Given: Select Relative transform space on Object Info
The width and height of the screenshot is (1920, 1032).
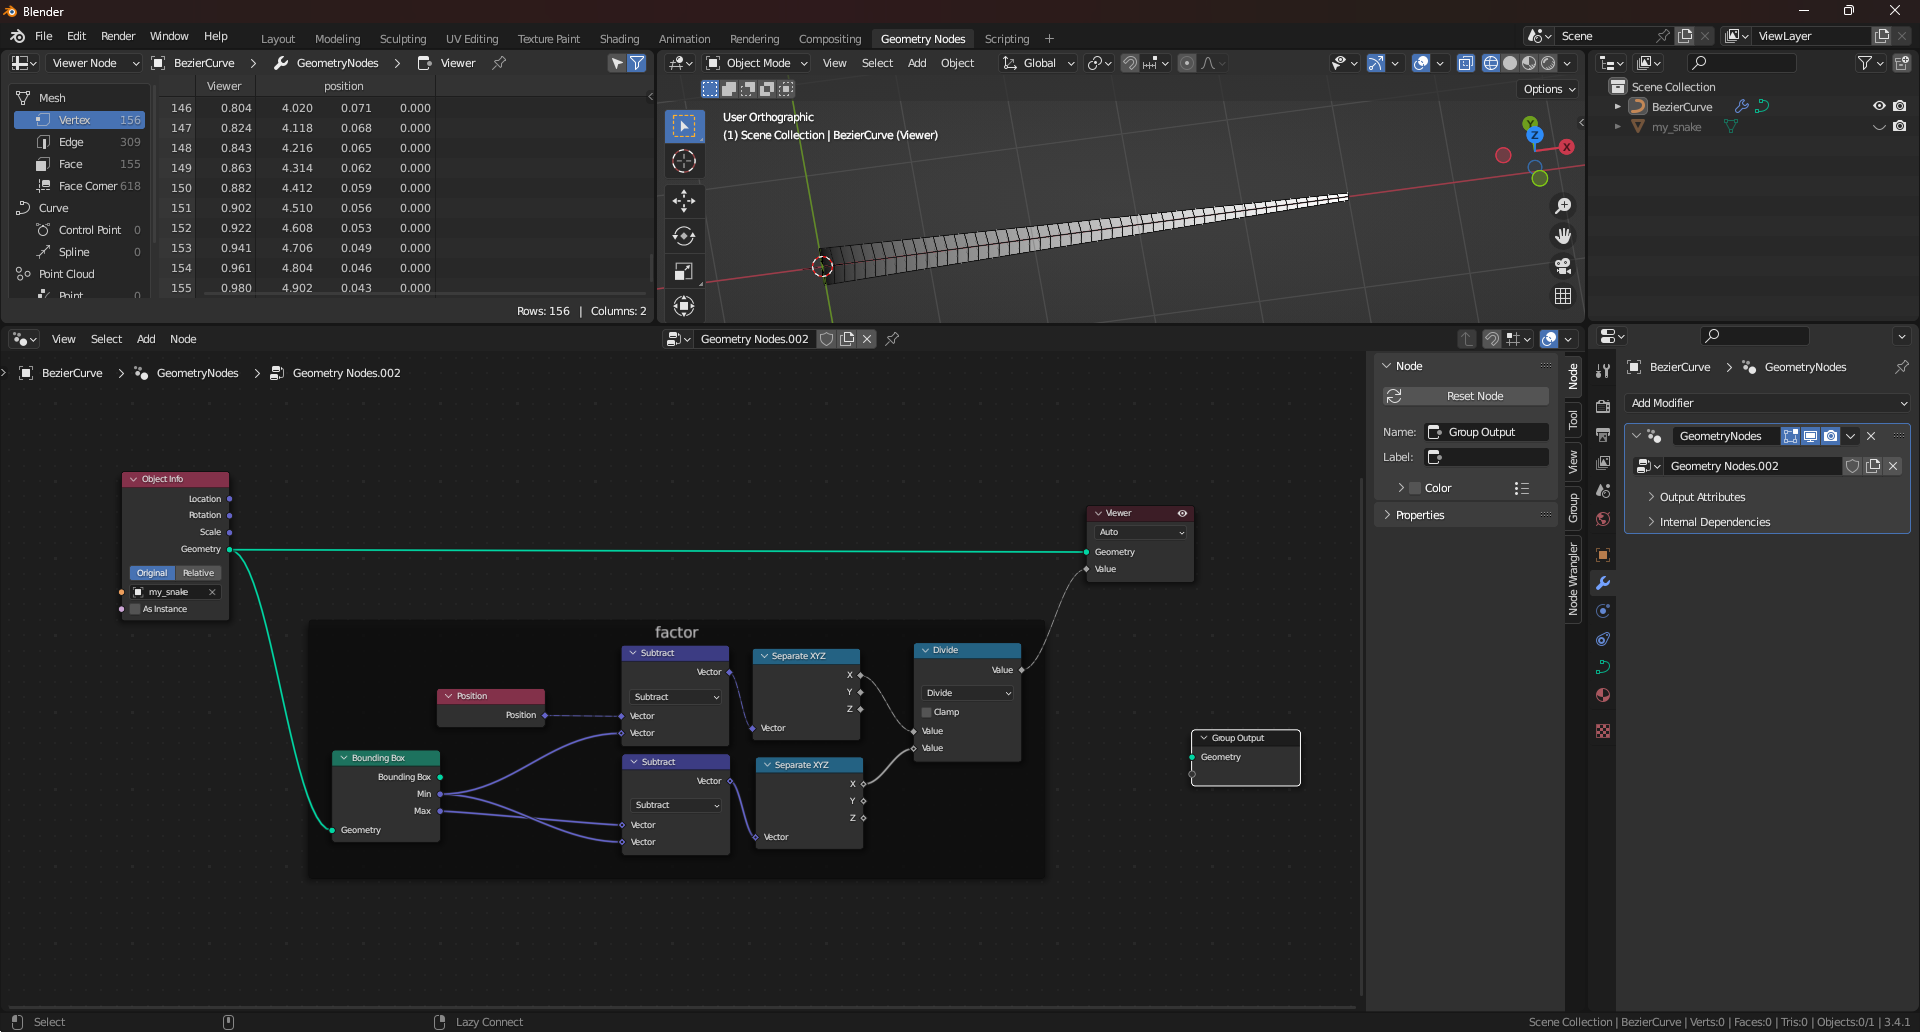Looking at the screenshot, I should point(198,573).
